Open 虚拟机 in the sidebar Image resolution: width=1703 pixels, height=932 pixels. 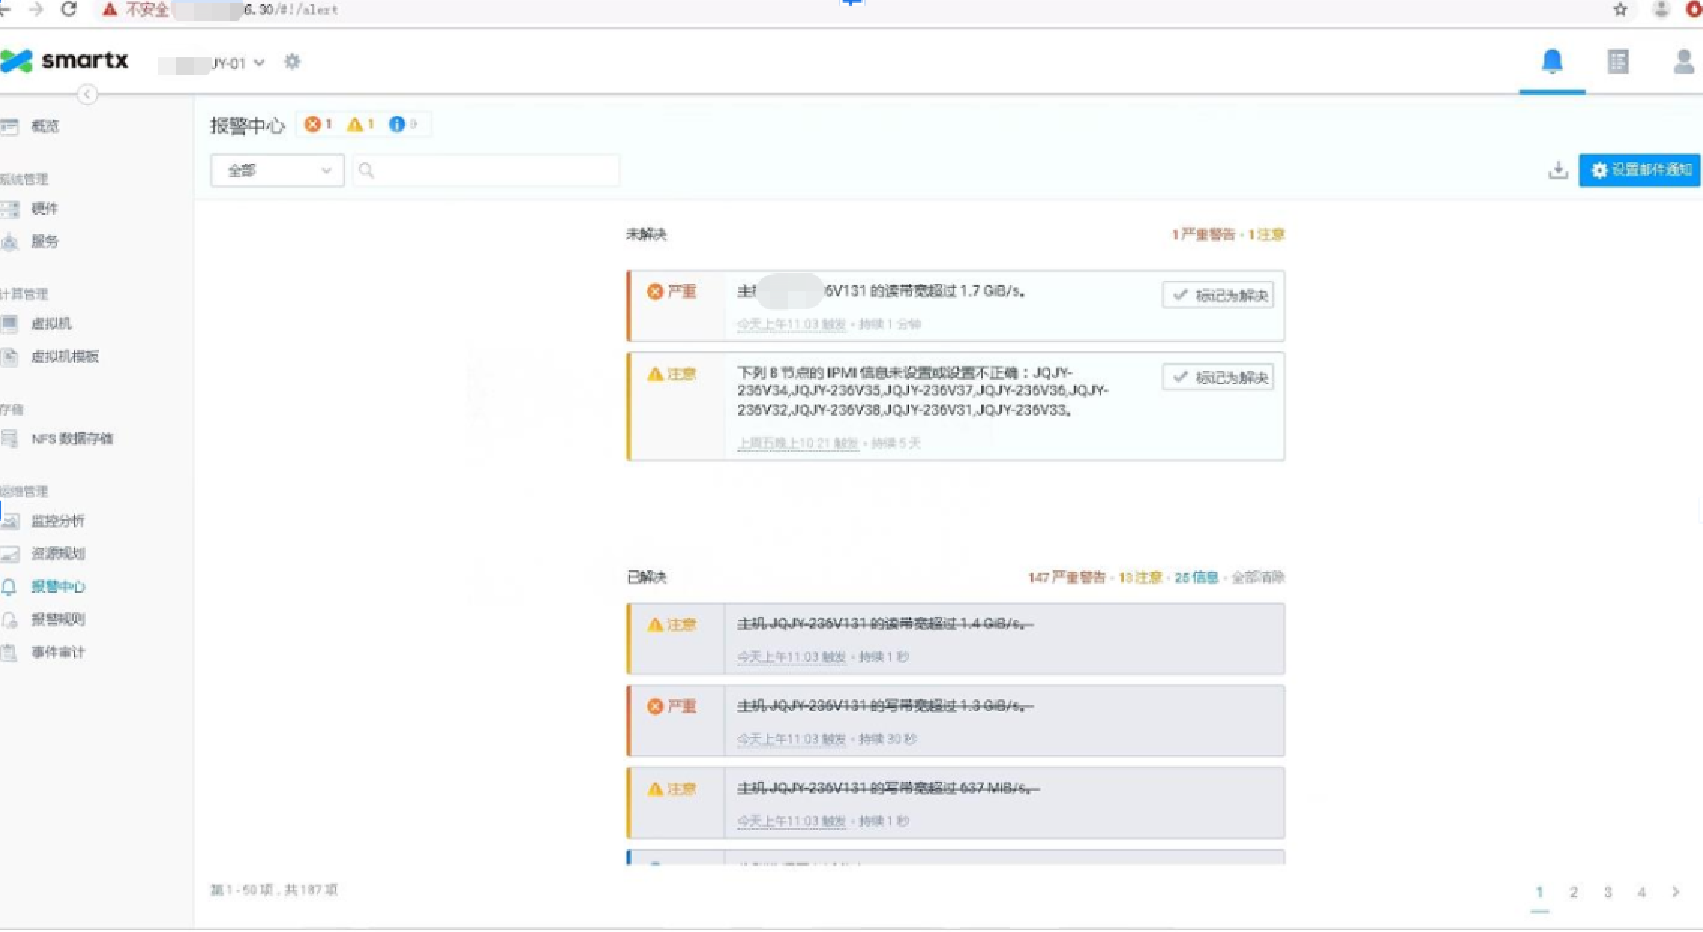[51, 324]
